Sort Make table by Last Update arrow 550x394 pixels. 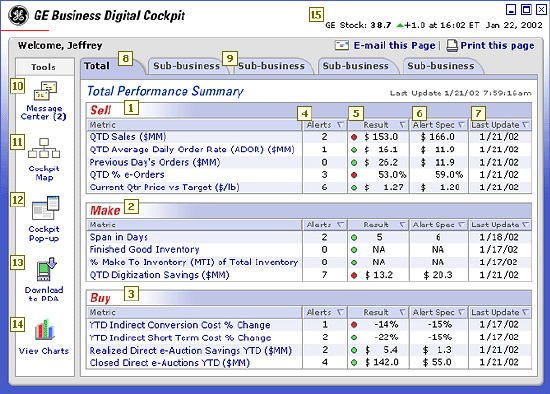[525, 225]
